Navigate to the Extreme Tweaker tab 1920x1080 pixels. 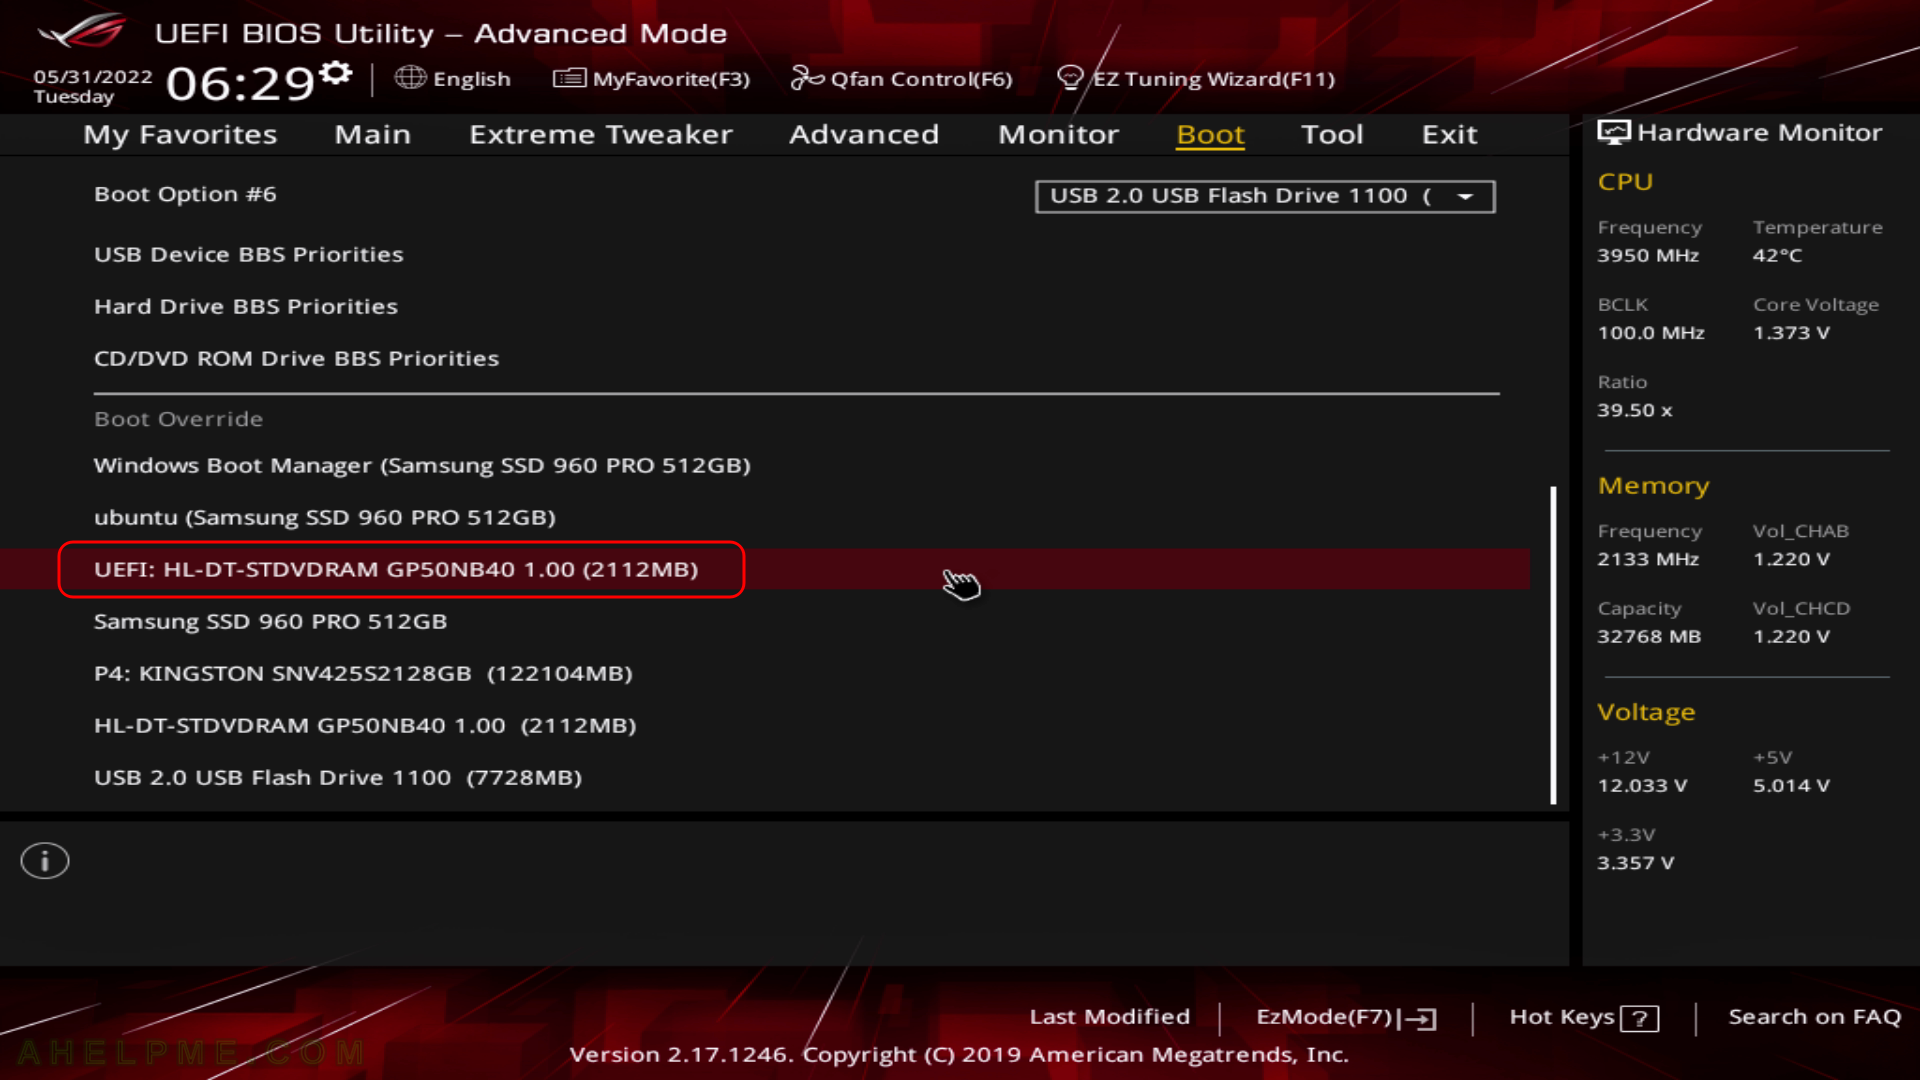(600, 133)
